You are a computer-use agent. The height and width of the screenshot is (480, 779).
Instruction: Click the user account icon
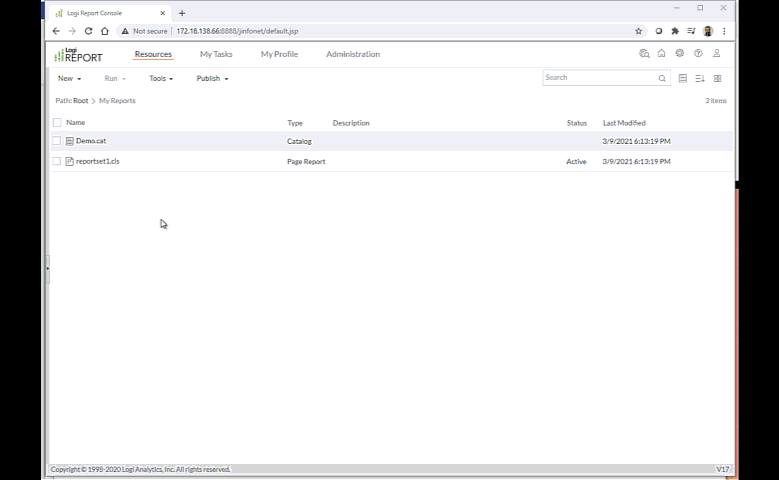[716, 54]
